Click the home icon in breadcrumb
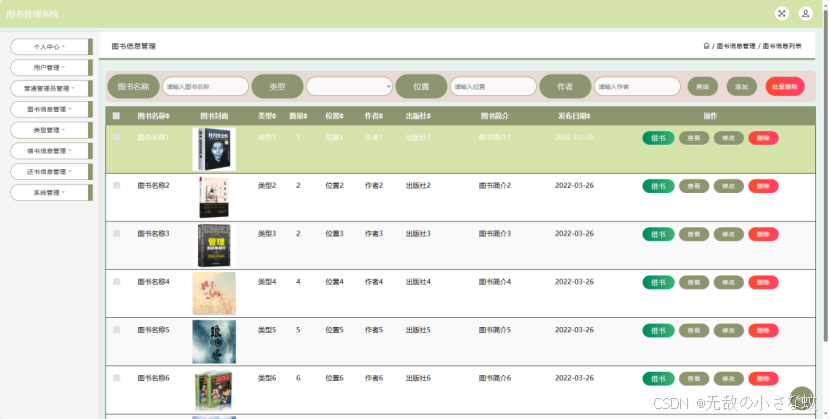The height and width of the screenshot is (419, 829). click(706, 46)
